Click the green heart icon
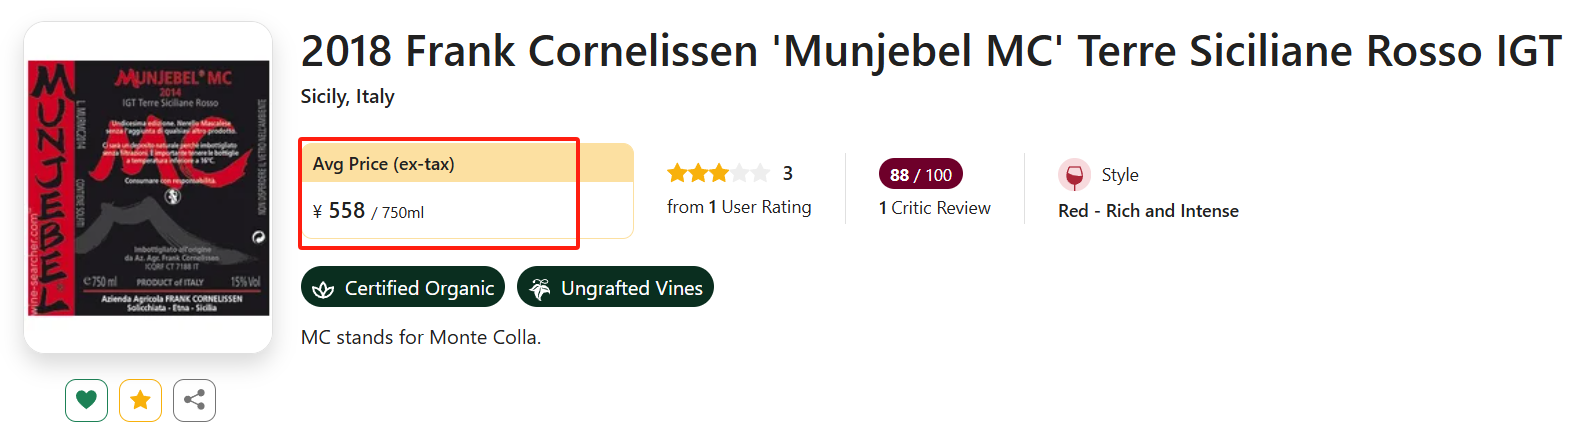 coord(86,400)
